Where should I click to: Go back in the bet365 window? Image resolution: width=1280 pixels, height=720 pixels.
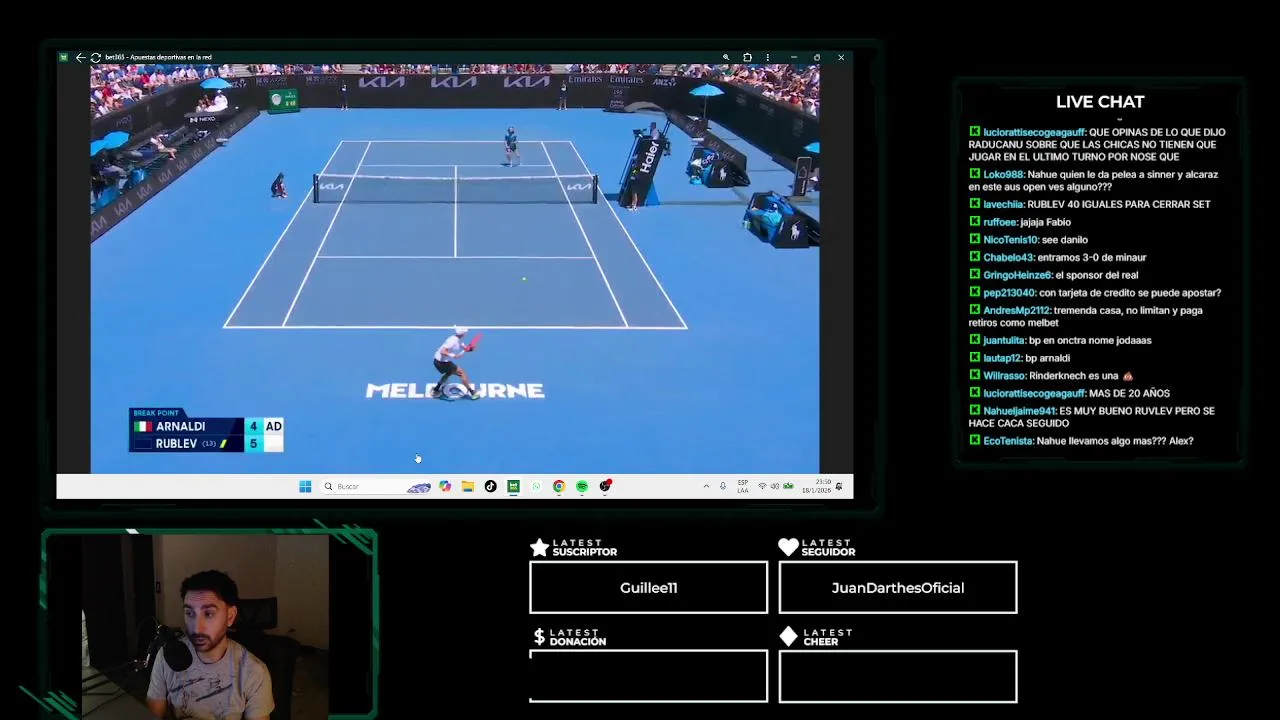(80, 57)
